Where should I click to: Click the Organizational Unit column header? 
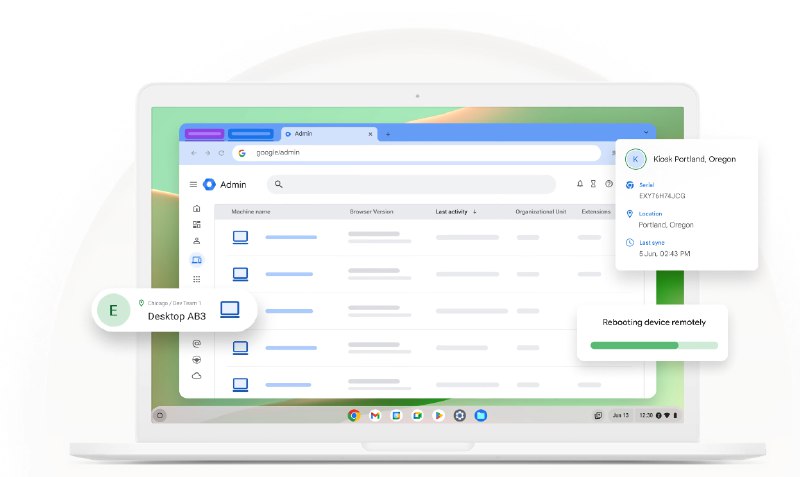[x=541, y=212]
